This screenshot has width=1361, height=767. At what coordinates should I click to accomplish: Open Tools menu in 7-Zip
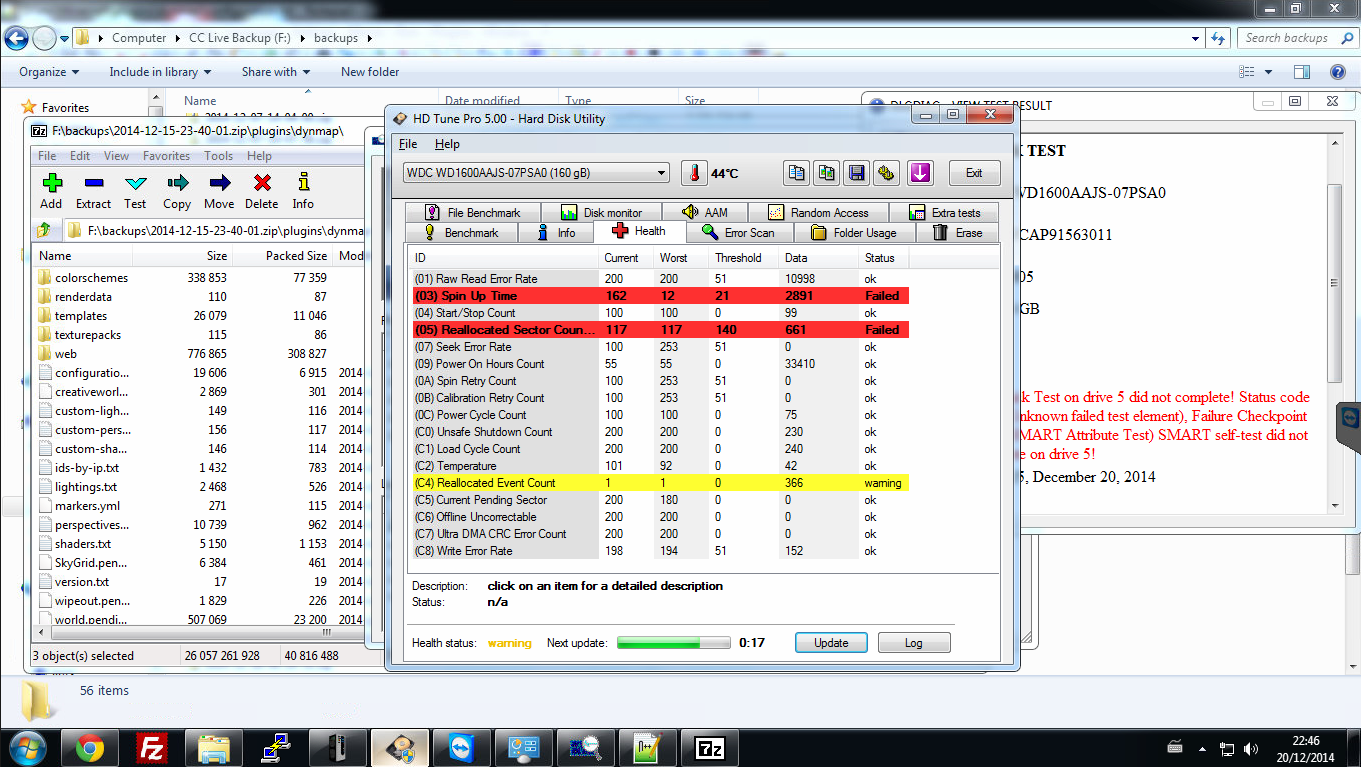click(x=218, y=156)
